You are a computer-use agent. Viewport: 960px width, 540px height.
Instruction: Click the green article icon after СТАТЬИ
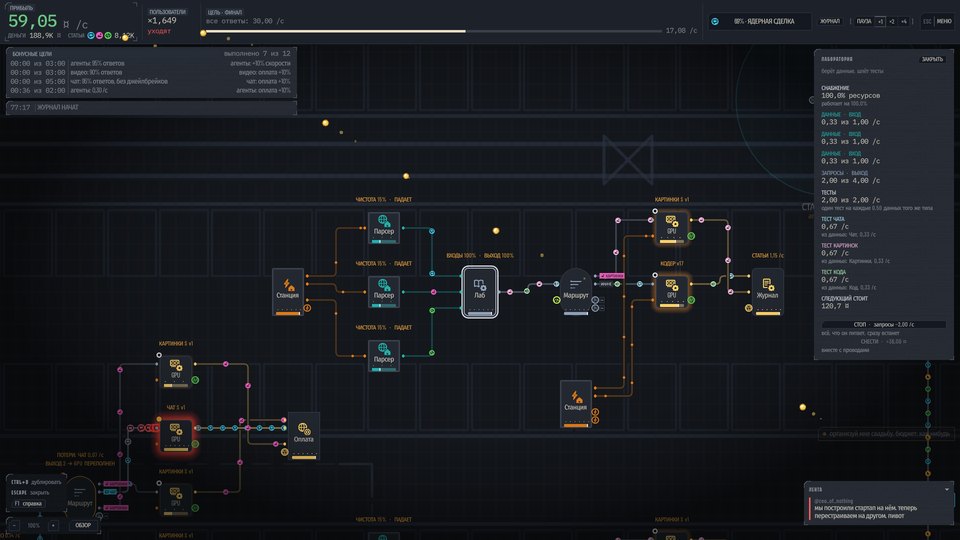[x=108, y=36]
